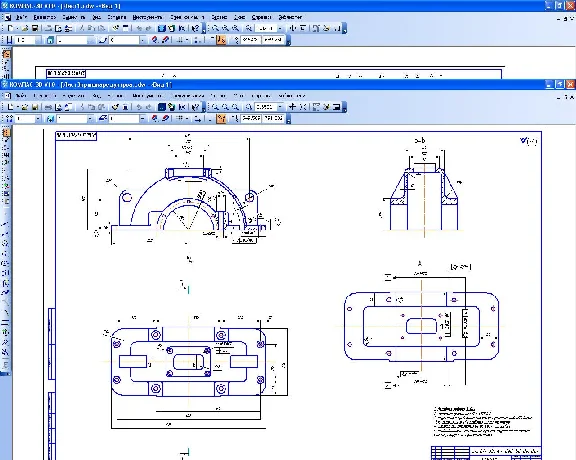Click the Save icon in the upper background window
This screenshot has width=576, height=460.
(35, 28)
